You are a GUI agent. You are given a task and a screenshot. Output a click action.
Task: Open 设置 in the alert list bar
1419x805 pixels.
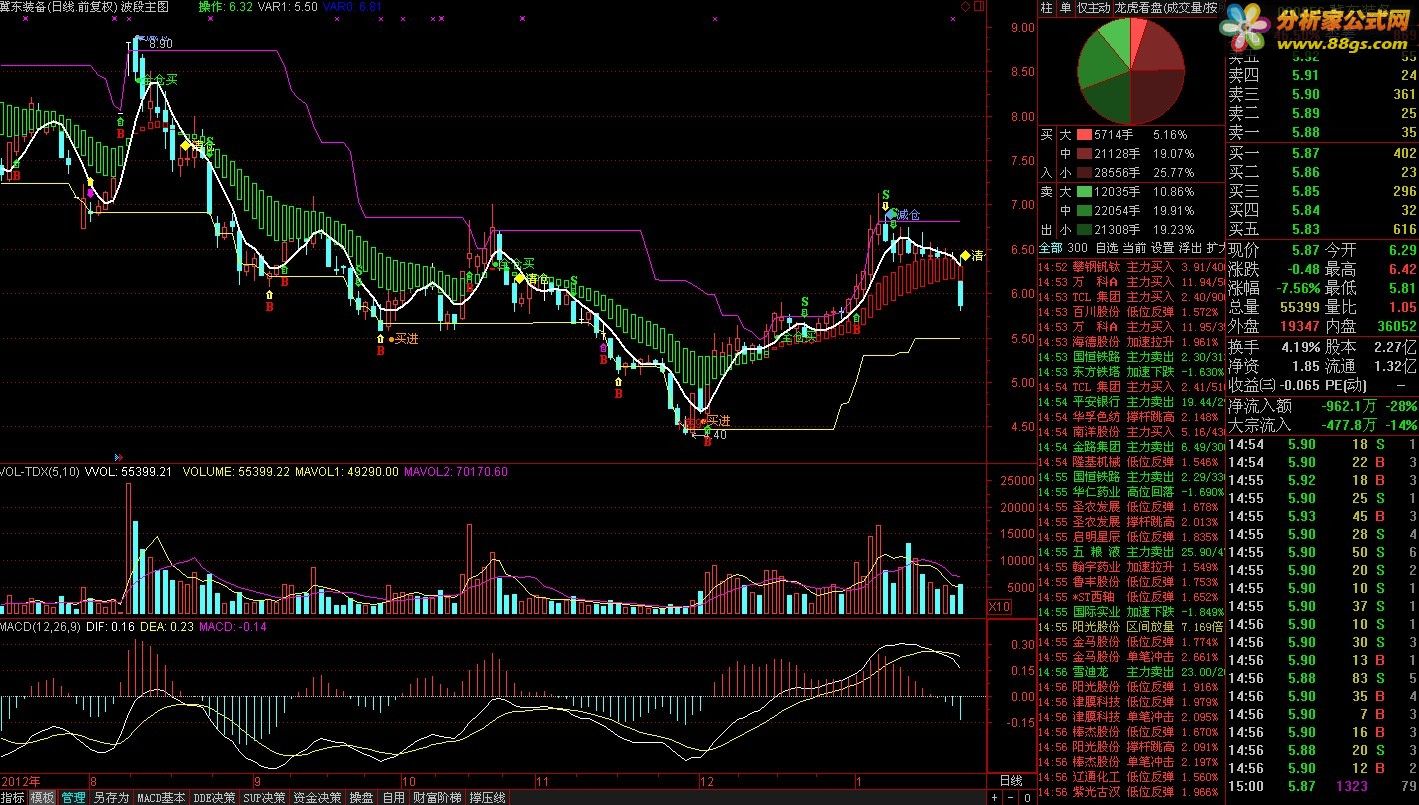(1162, 247)
